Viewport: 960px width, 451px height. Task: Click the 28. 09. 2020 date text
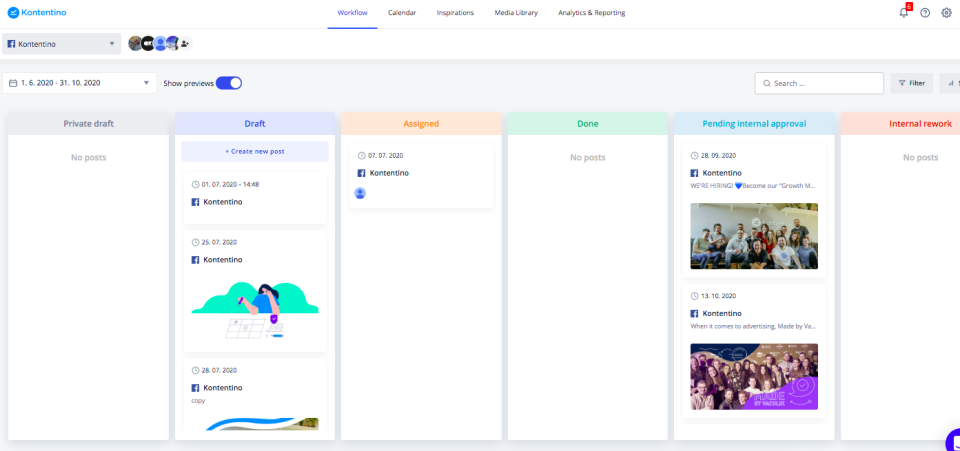719,155
